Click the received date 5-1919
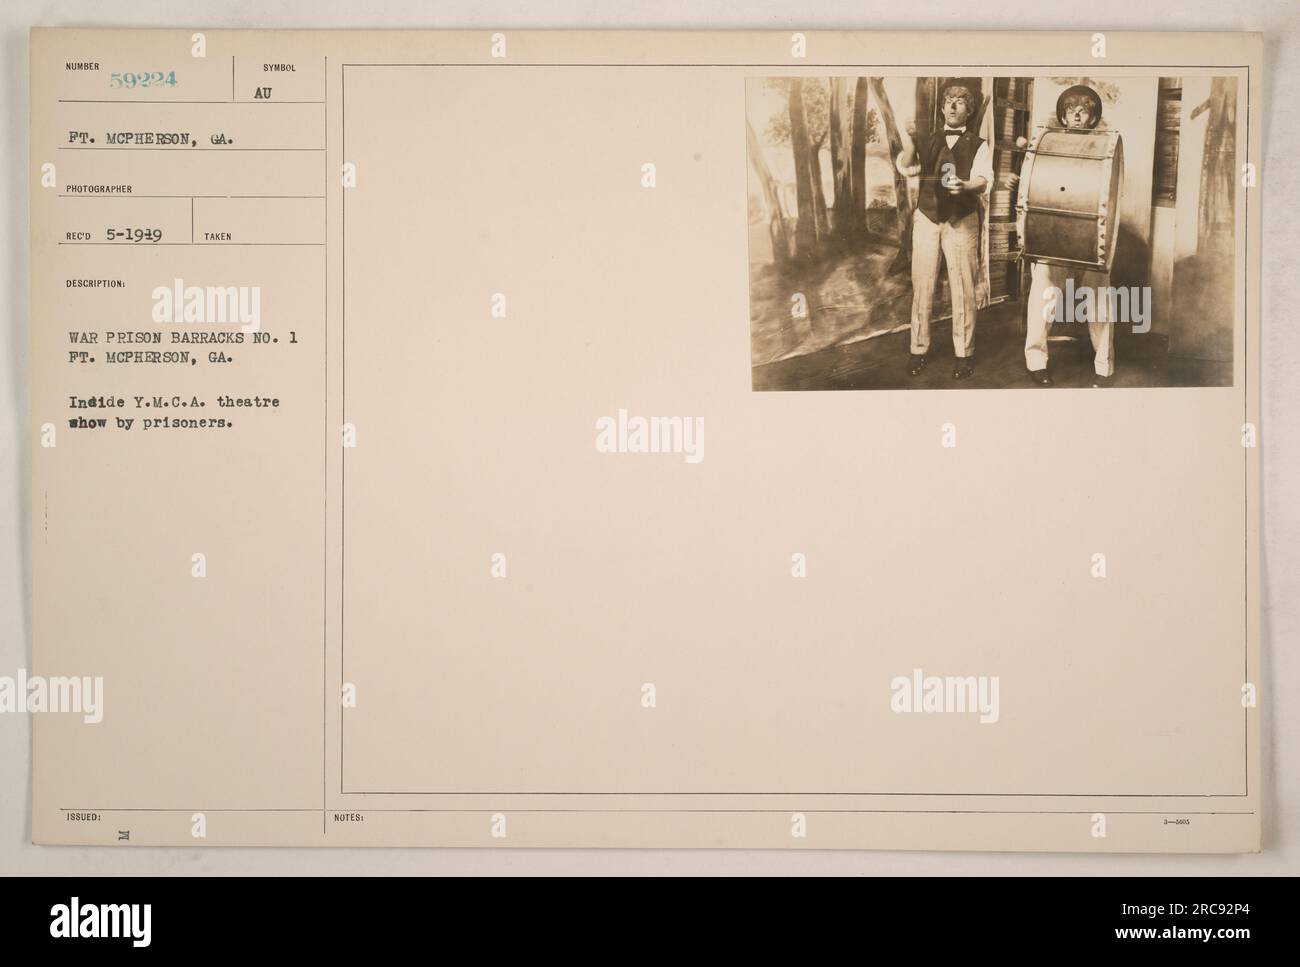Screen dimensions: 1300x967 [135, 236]
